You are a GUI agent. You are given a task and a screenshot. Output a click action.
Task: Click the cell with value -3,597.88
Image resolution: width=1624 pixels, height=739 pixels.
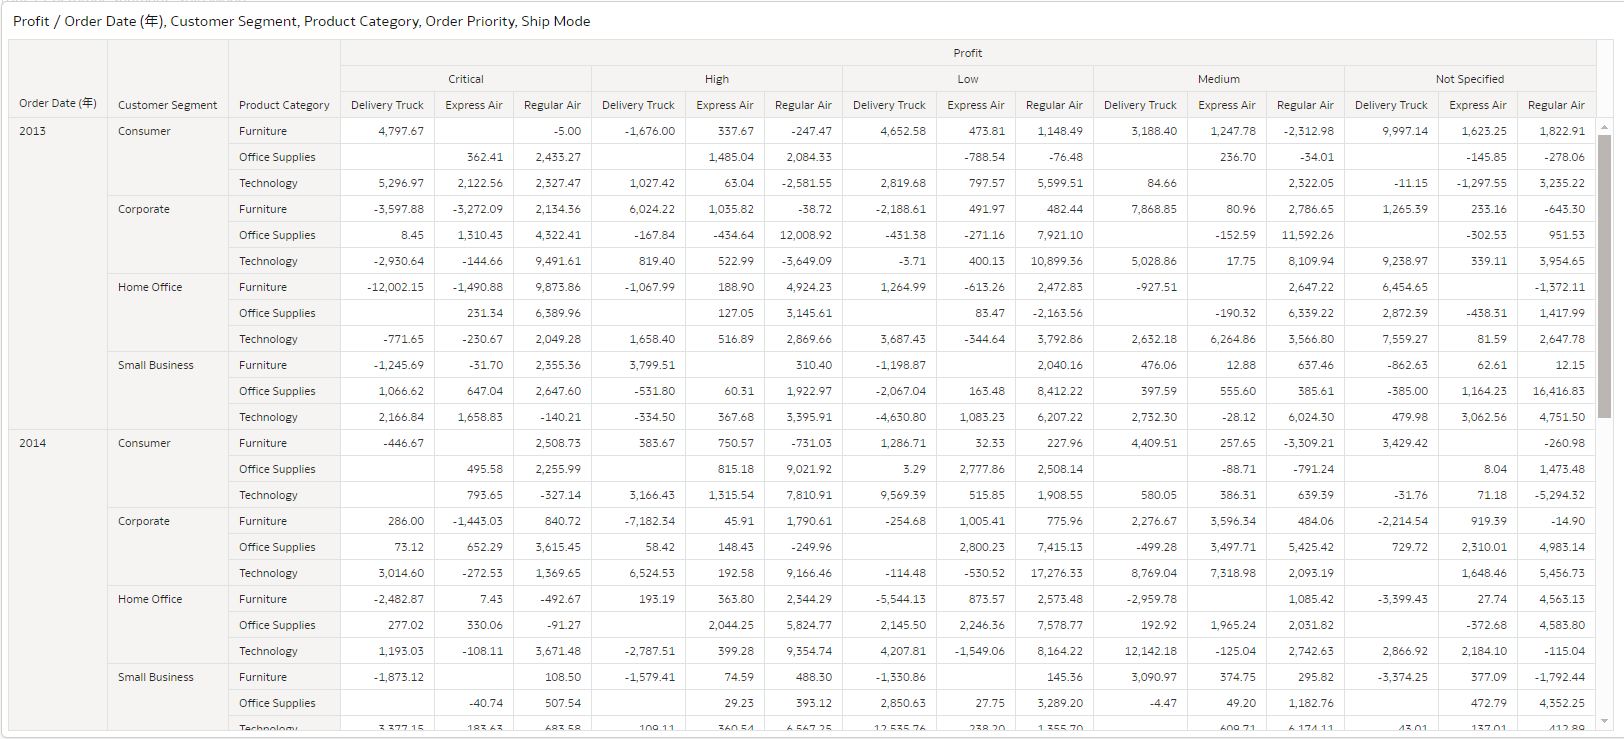387,209
